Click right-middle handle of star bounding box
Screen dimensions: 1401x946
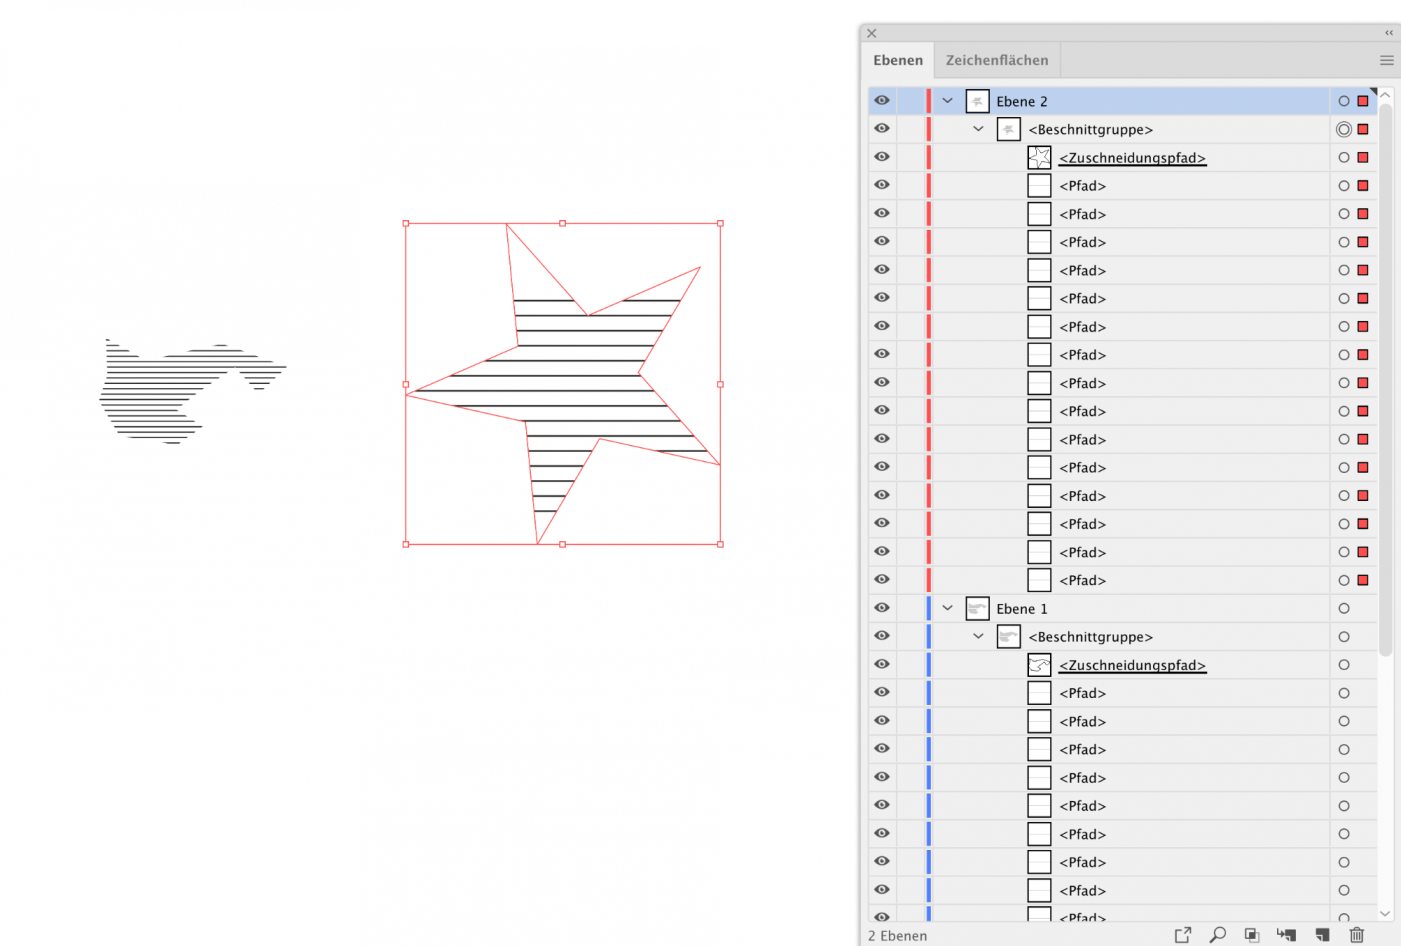(720, 384)
